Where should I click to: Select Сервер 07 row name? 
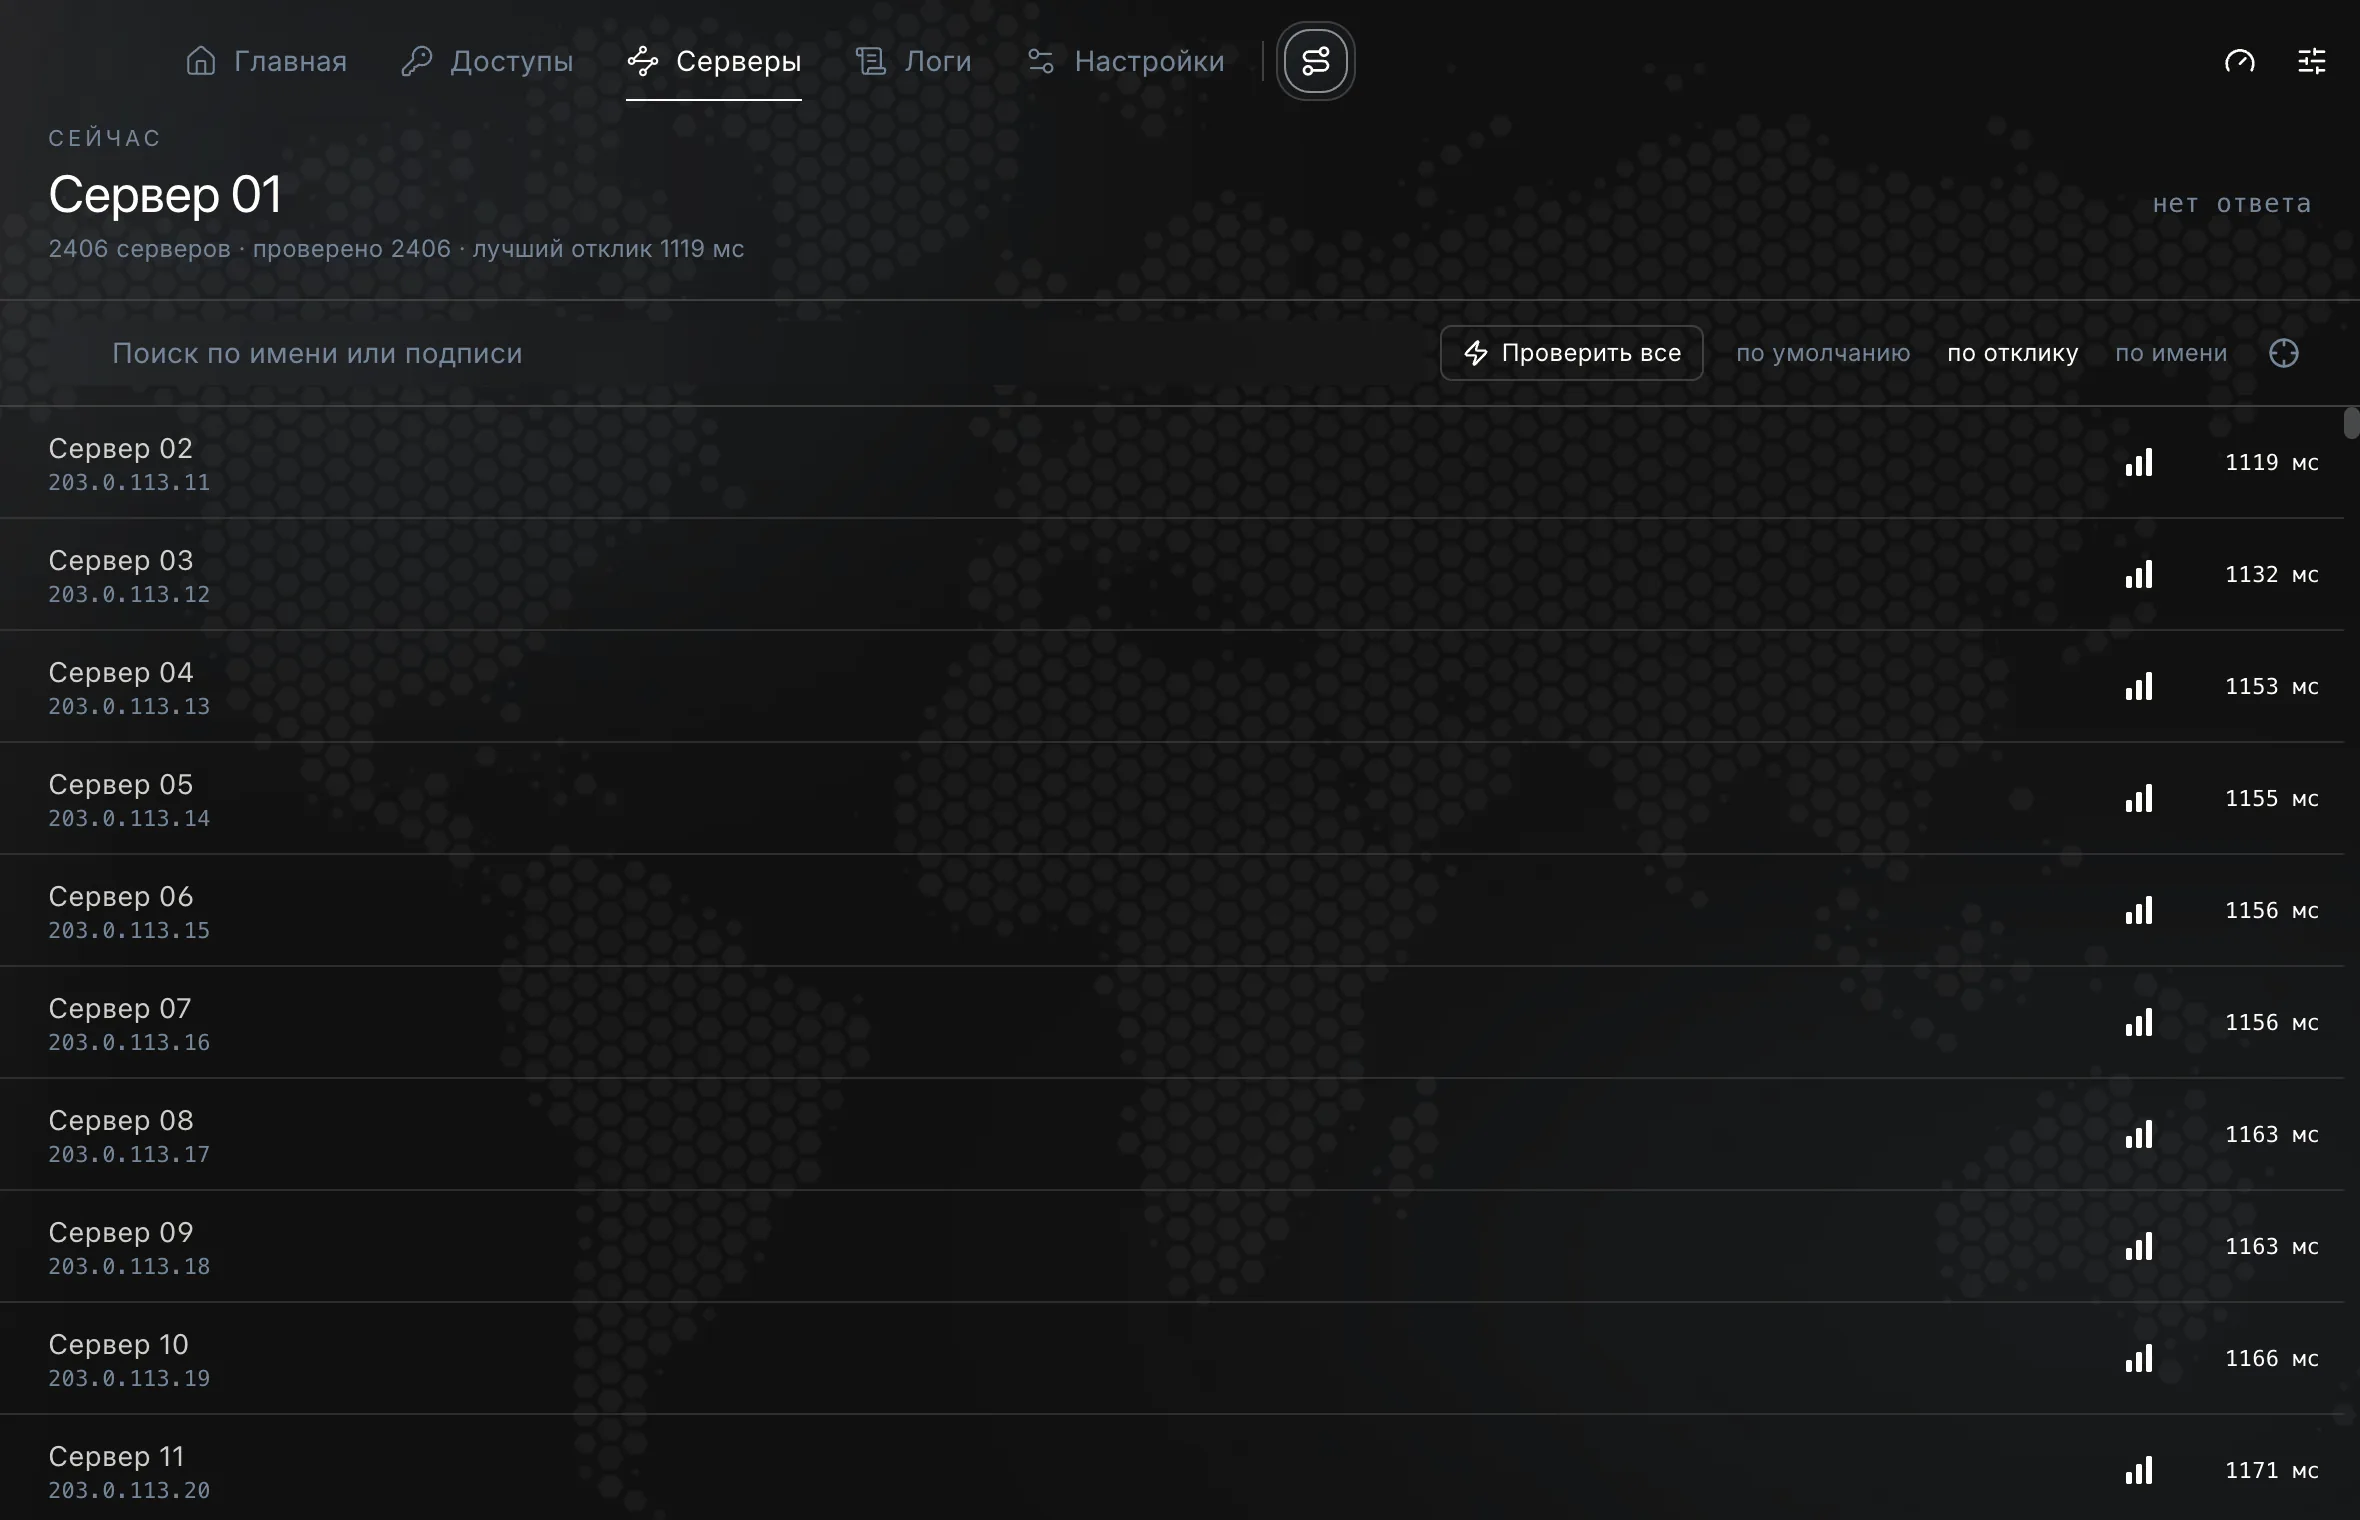tap(119, 1008)
